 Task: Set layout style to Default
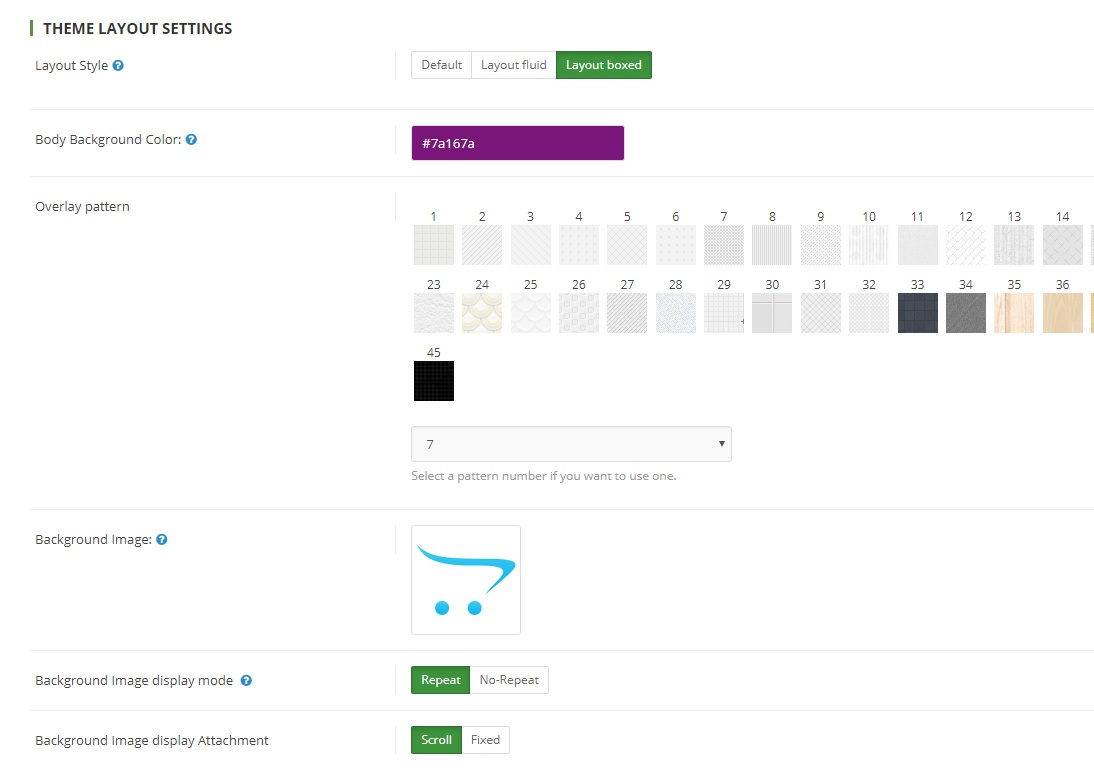[442, 65]
